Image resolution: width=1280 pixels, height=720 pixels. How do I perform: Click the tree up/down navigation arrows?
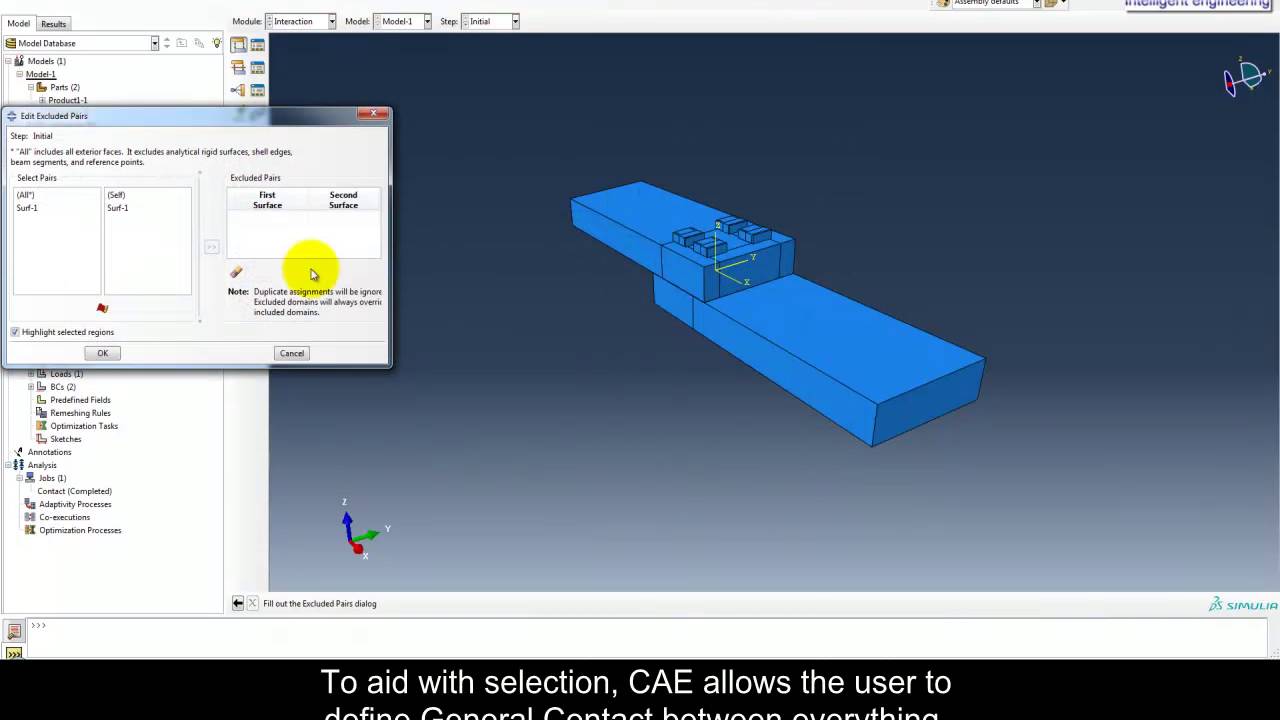(x=167, y=43)
